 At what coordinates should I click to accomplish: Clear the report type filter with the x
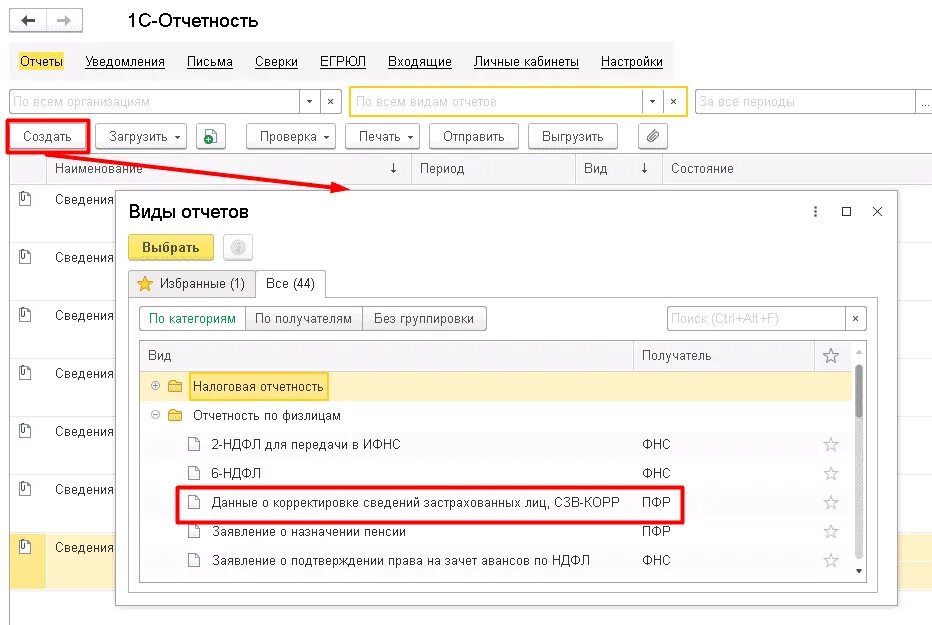tap(673, 102)
